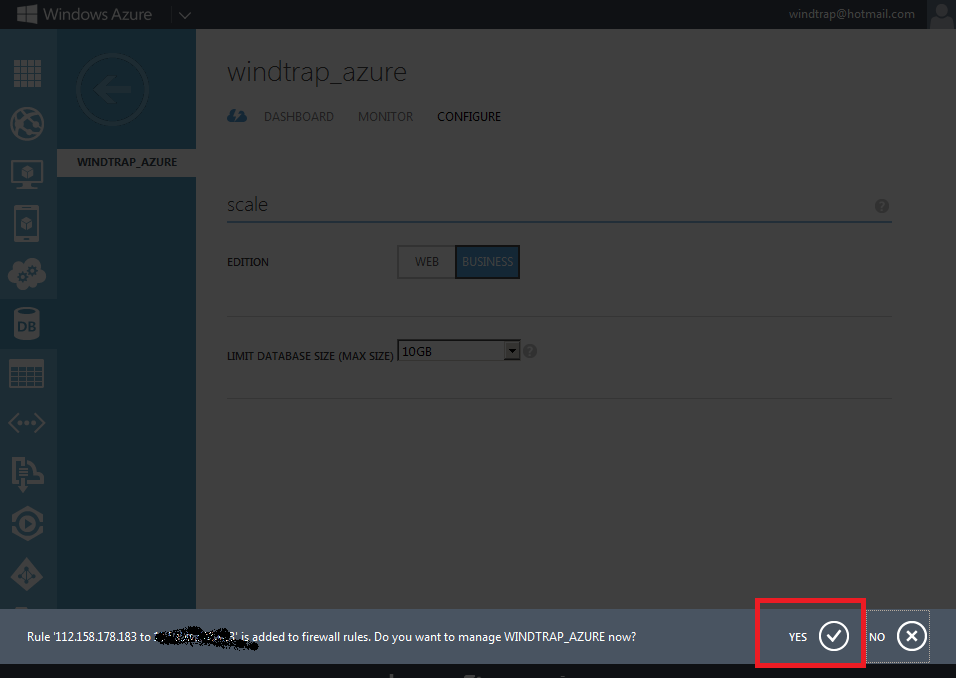Select WINDTRAP_AZURE in the database list
The height and width of the screenshot is (678, 956).
[x=127, y=162]
